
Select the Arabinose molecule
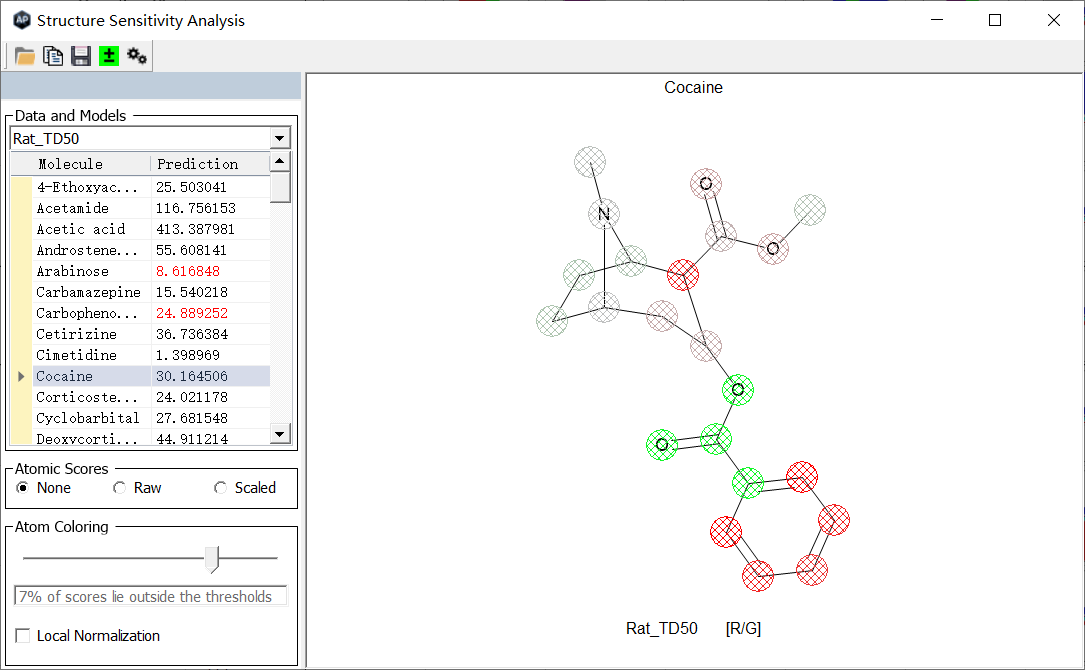pyautogui.click(x=73, y=271)
